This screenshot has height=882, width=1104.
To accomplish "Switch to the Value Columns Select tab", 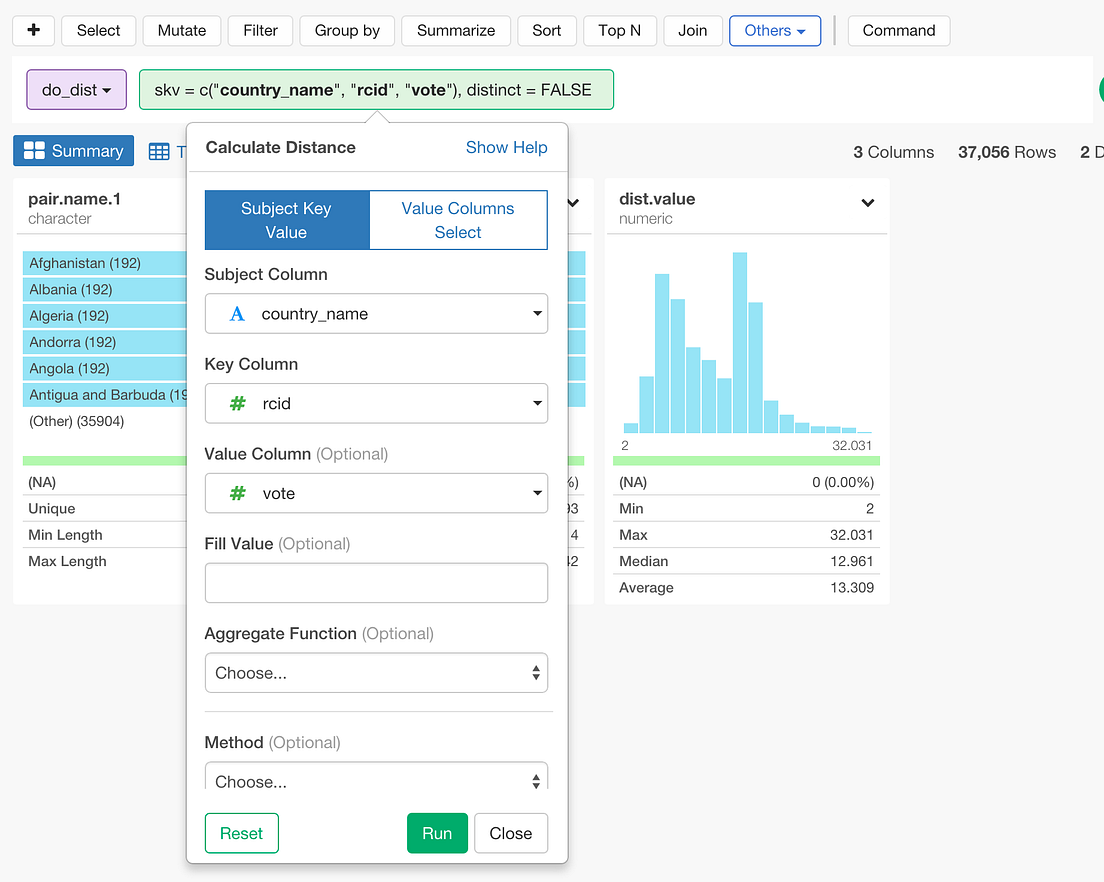I will coord(458,219).
